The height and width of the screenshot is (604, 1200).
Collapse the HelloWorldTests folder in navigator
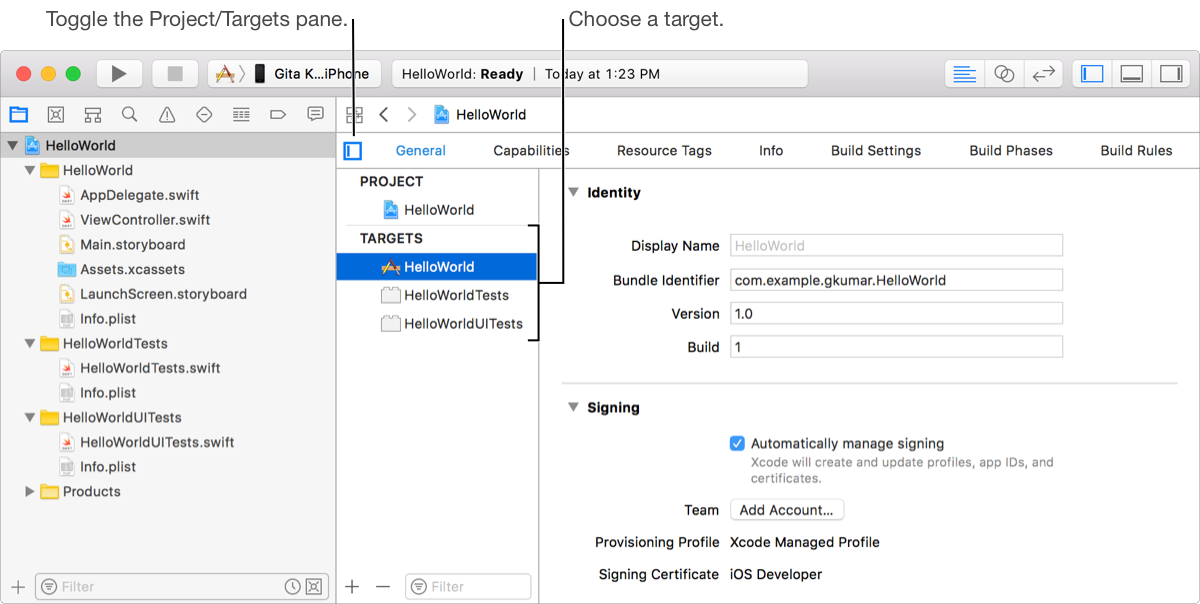coord(30,343)
